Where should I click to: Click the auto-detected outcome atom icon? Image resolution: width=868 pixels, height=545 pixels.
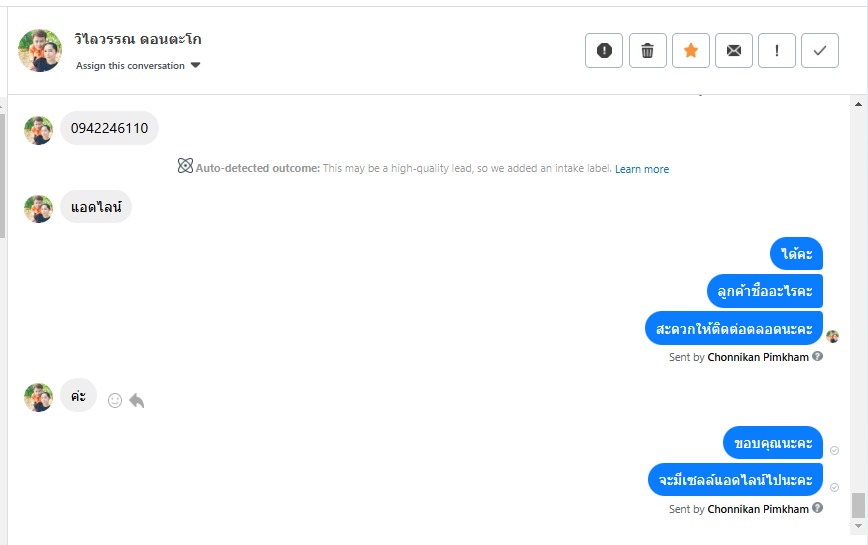185,167
